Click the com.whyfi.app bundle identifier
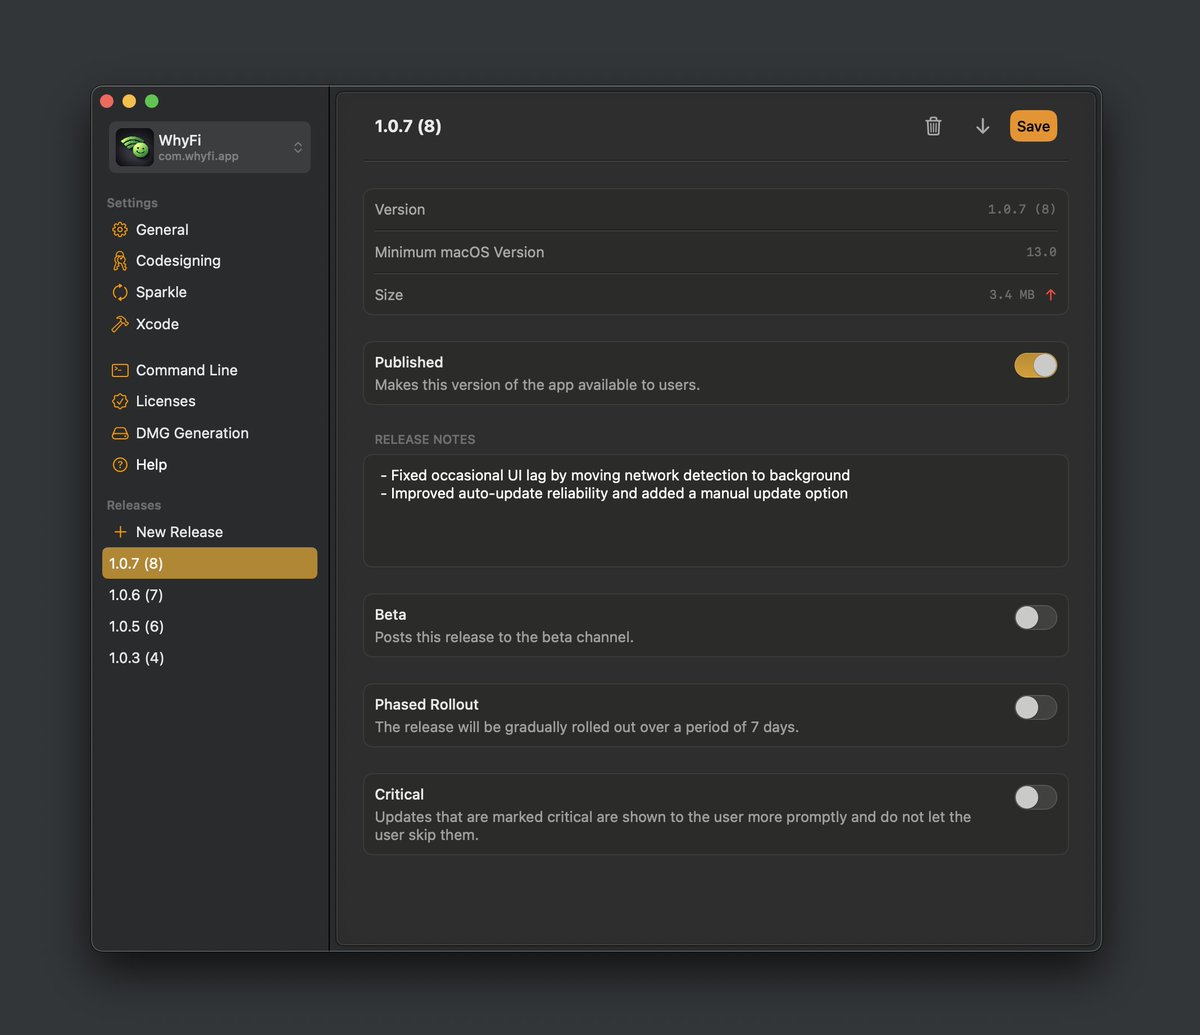This screenshot has height=1035, width=1200. click(198, 157)
